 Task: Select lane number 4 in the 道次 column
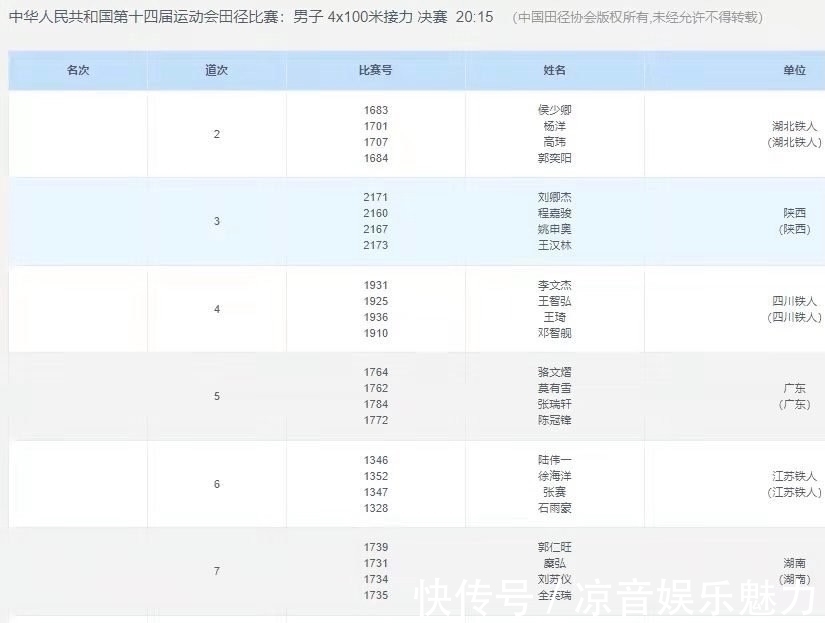[217, 309]
